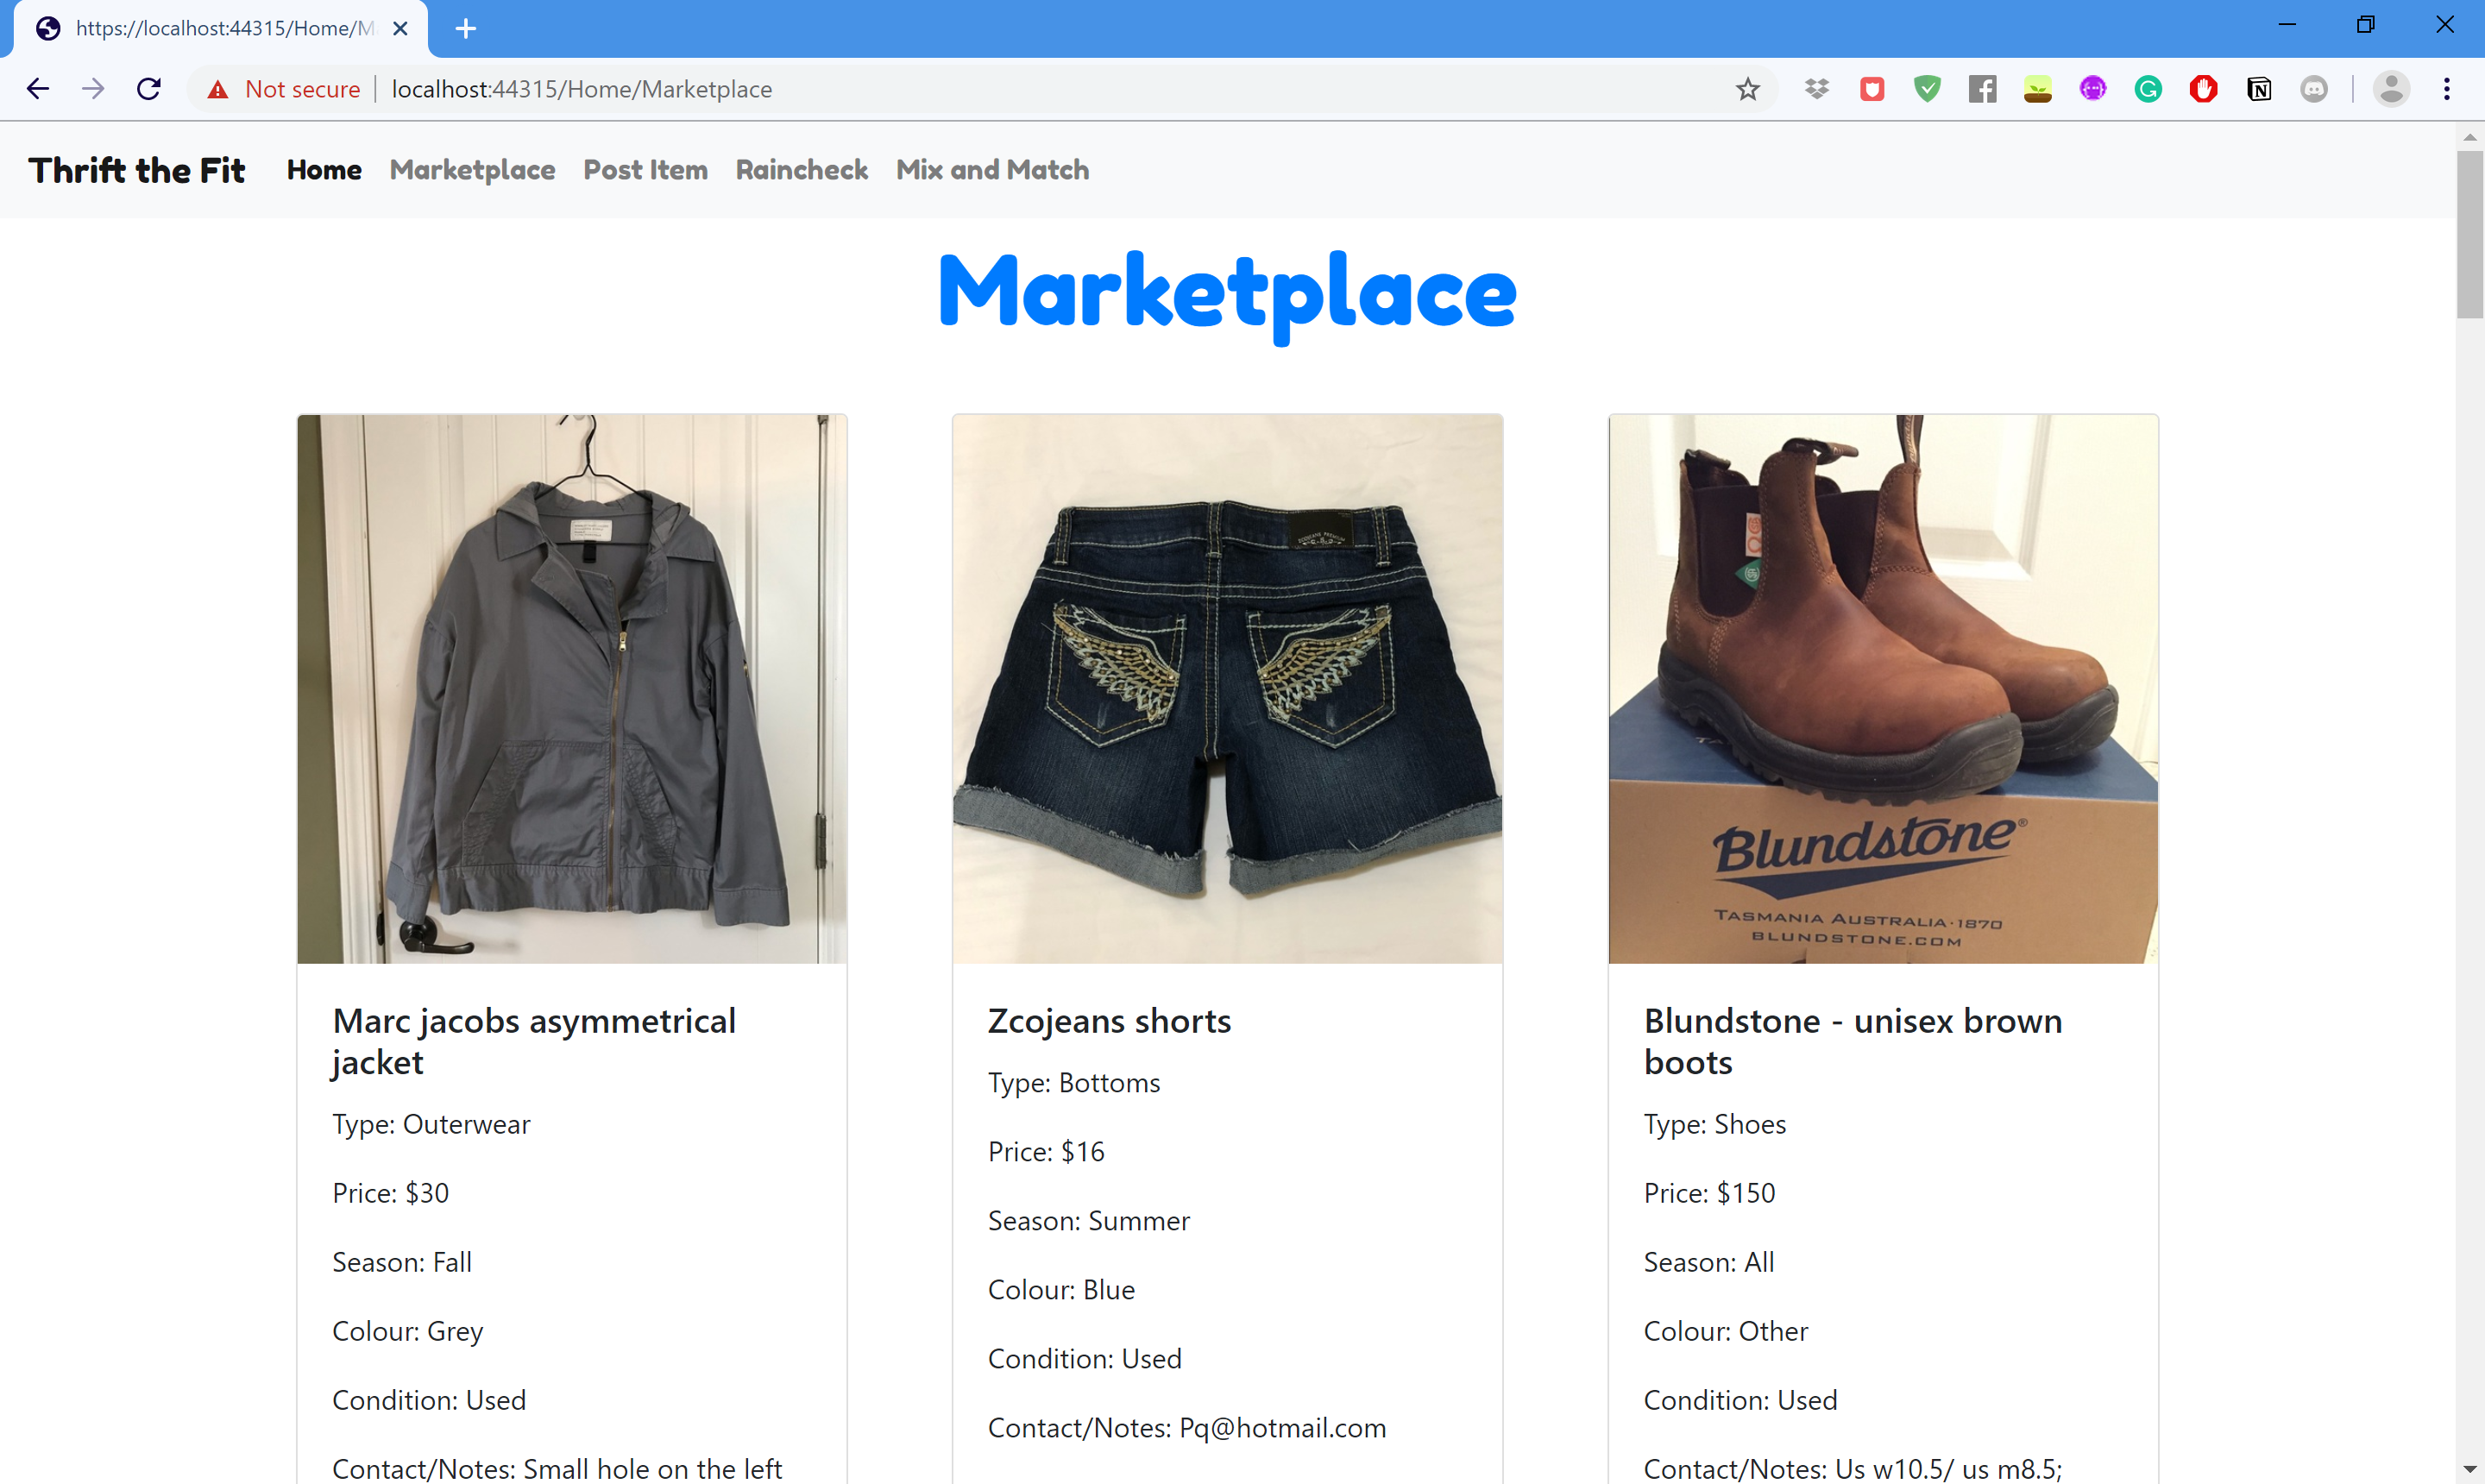Open the Facebook extension icon

[1982, 89]
